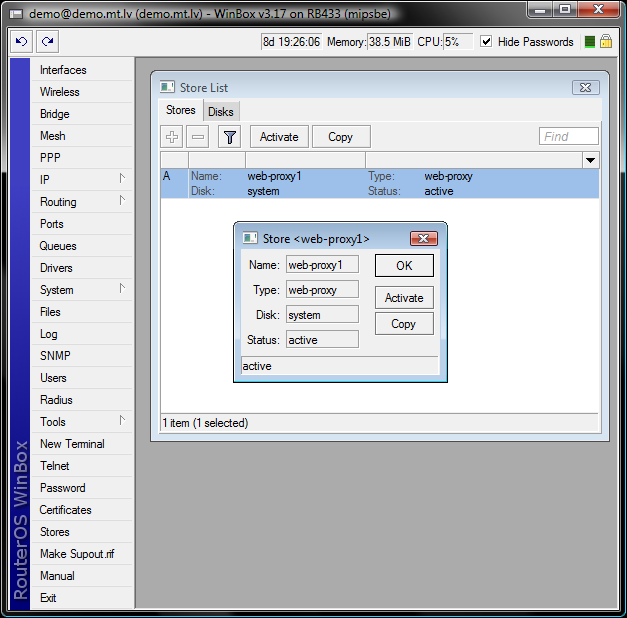Image resolution: width=627 pixels, height=618 pixels.
Task: Click the Name field containing web-proxy1
Action: pos(322,265)
